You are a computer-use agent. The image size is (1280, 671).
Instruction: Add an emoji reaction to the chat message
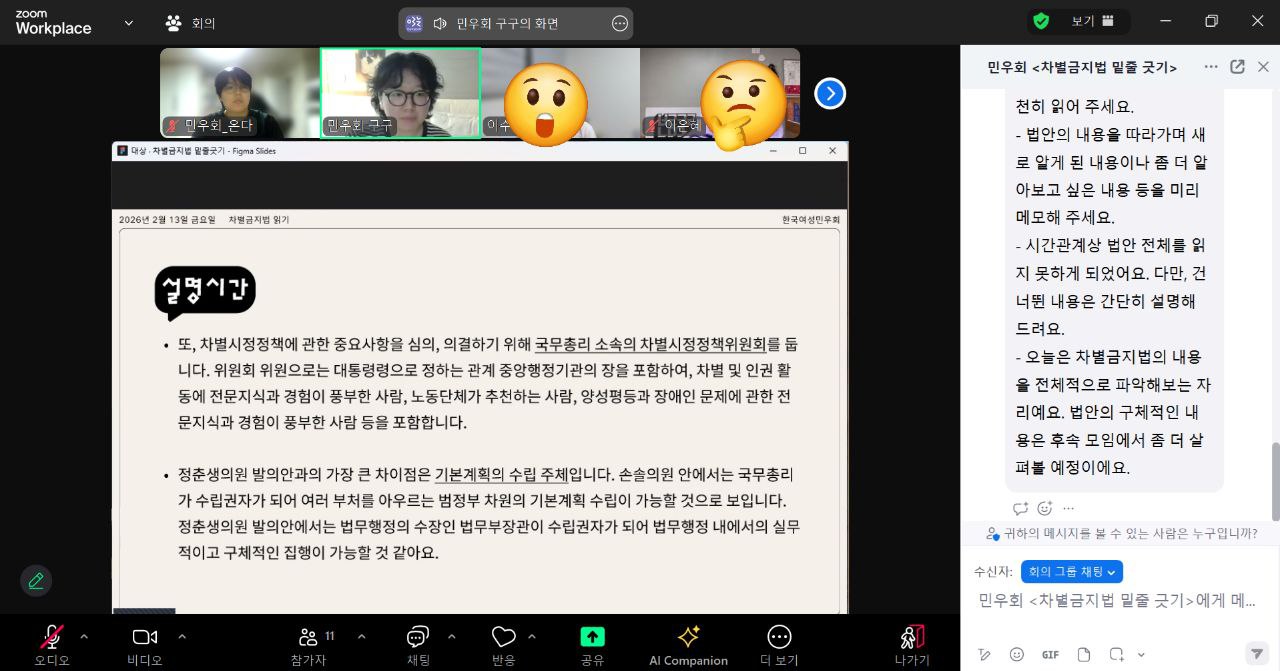(x=1046, y=508)
